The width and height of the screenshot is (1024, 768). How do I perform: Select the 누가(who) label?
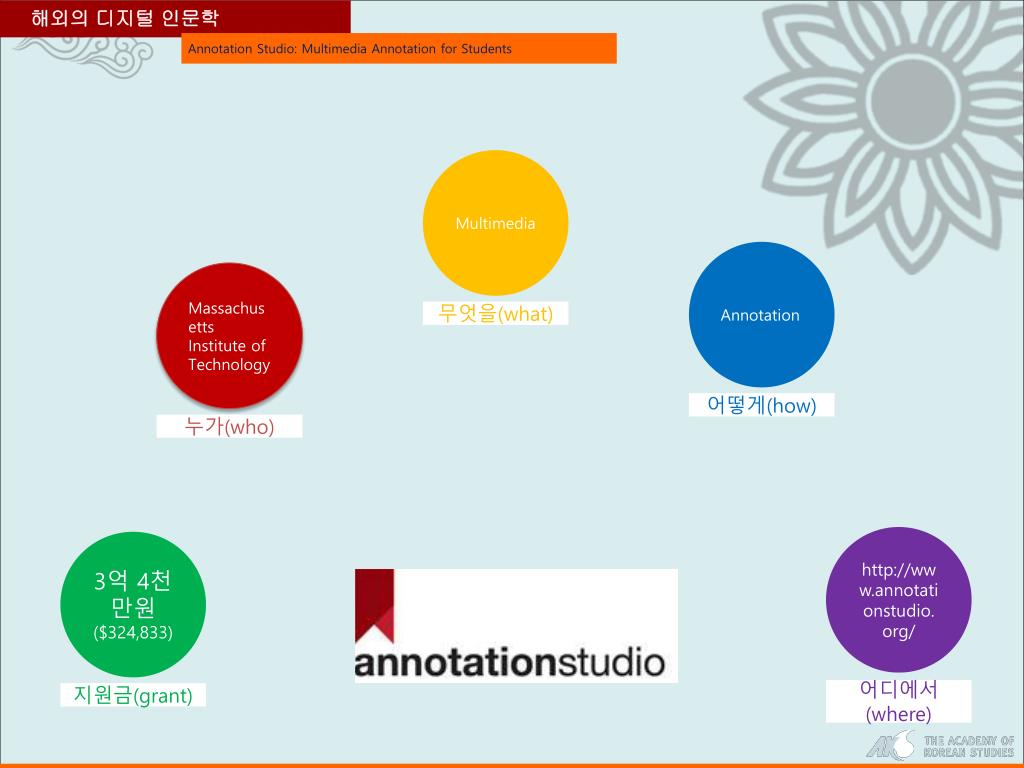pyautogui.click(x=229, y=426)
